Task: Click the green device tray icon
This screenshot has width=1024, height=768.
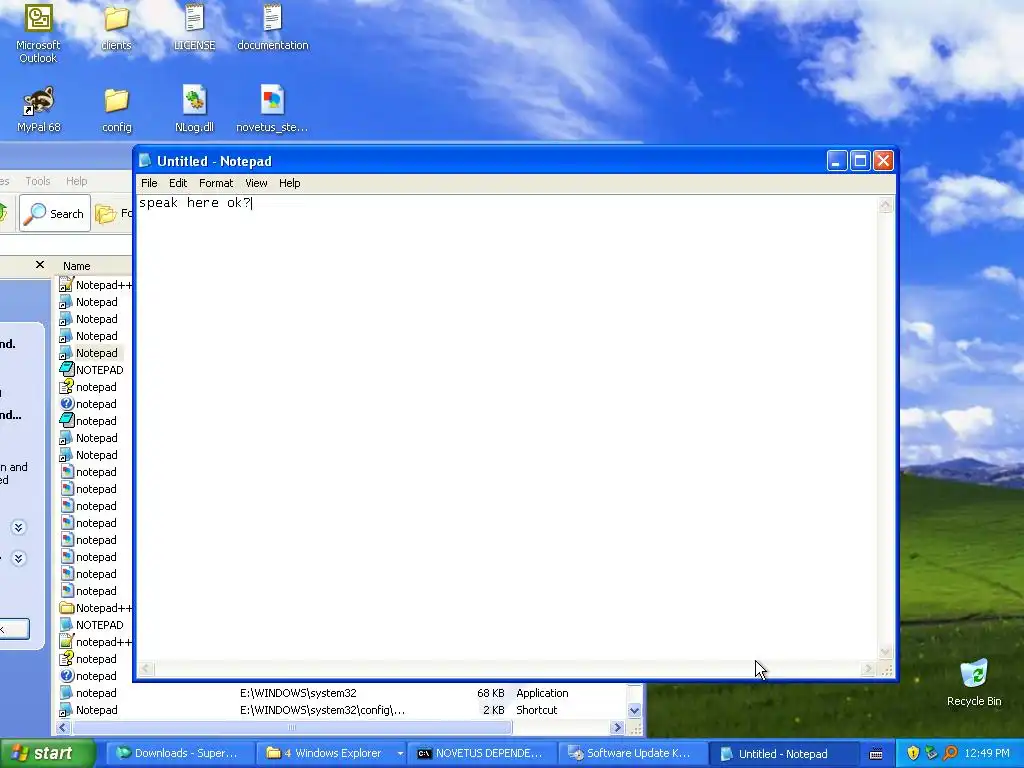Action: 931,753
